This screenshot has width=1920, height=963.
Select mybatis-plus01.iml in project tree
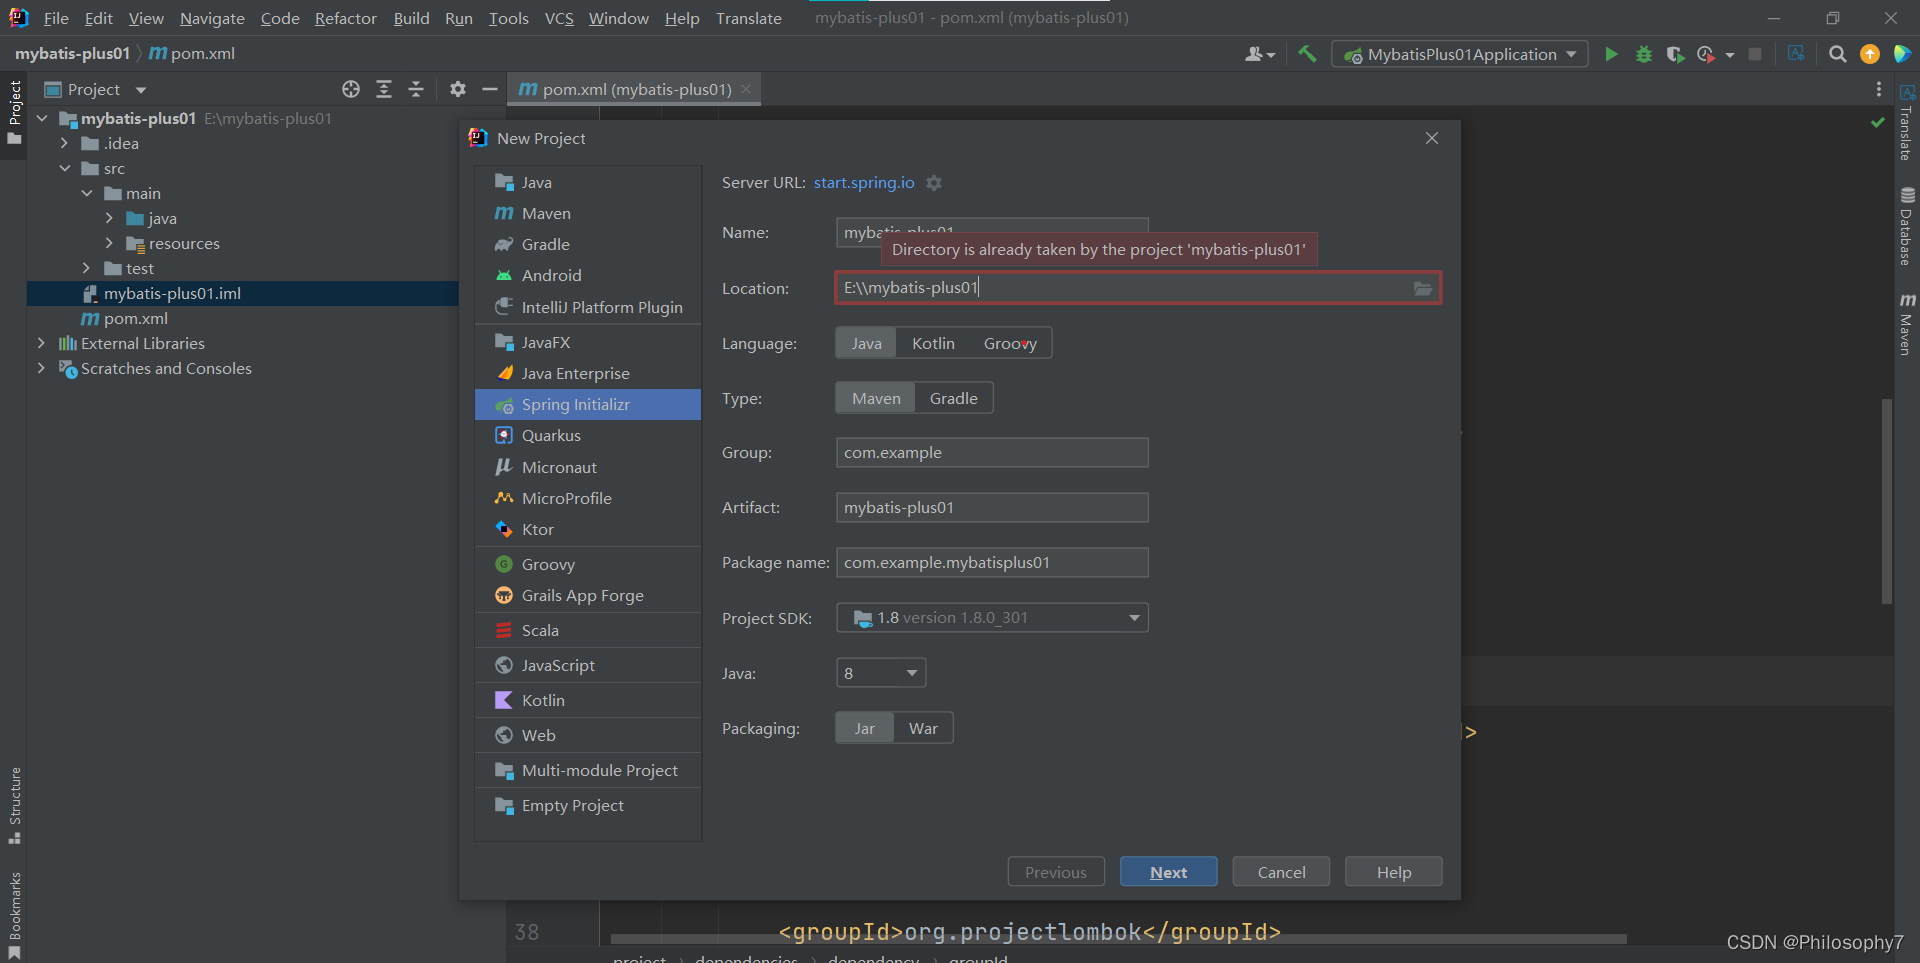(243, 293)
